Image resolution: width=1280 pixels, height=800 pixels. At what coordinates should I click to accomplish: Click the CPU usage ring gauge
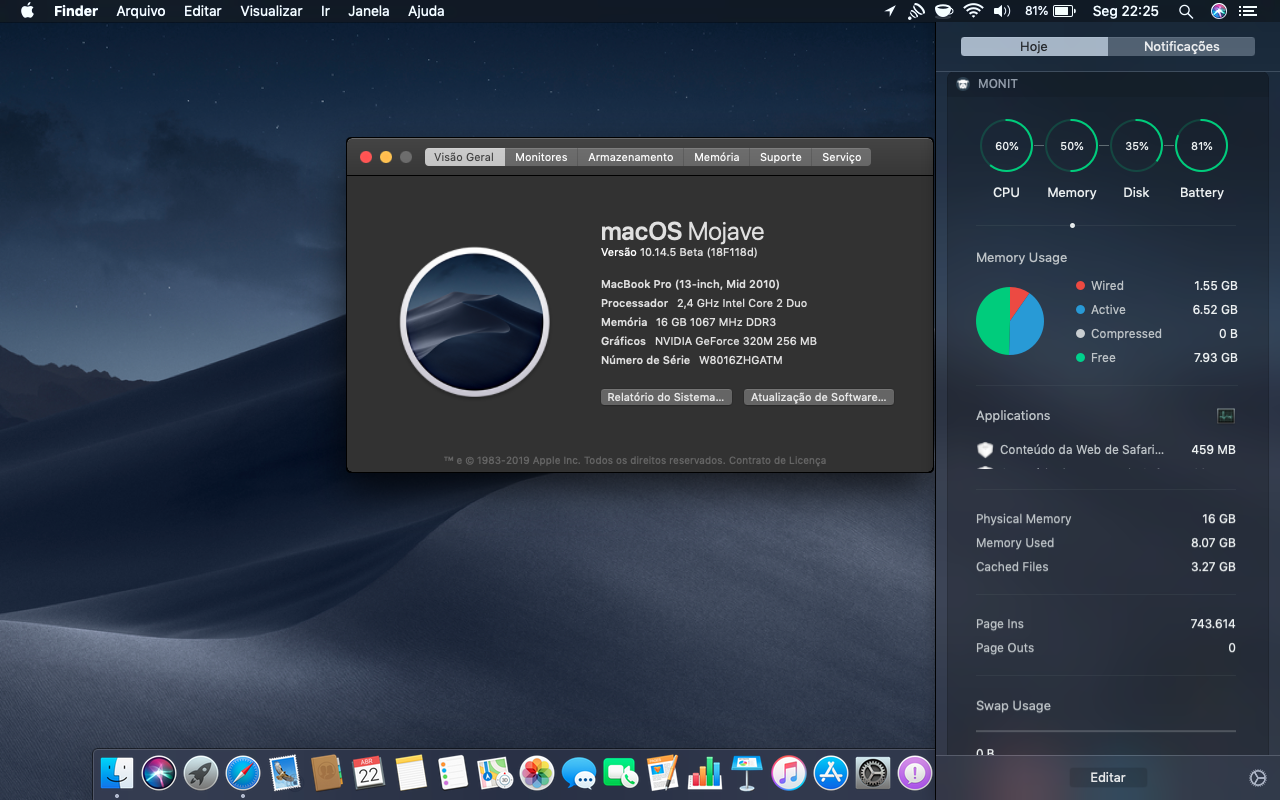click(1006, 146)
